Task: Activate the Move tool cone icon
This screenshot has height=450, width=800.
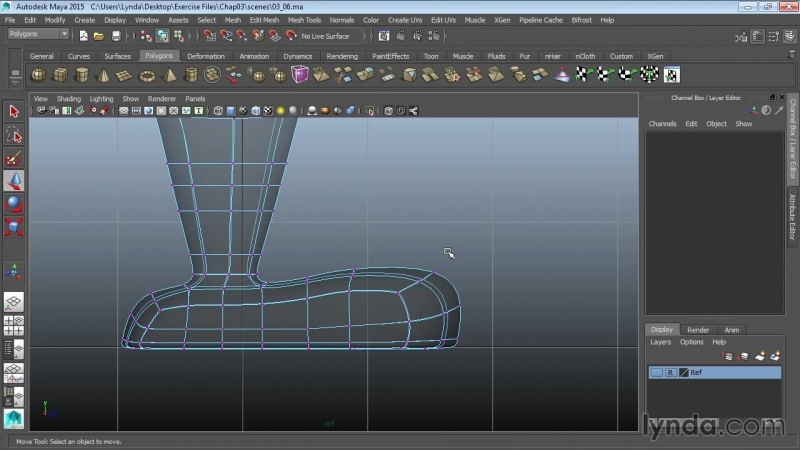Action: click(14, 181)
